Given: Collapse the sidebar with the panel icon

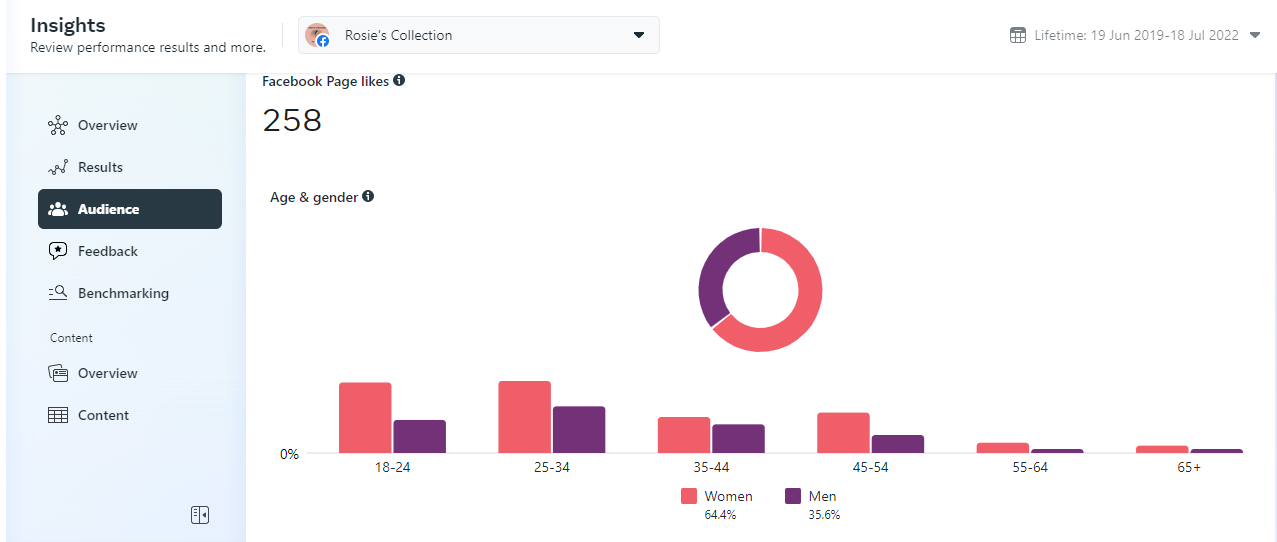Looking at the screenshot, I should [x=200, y=515].
